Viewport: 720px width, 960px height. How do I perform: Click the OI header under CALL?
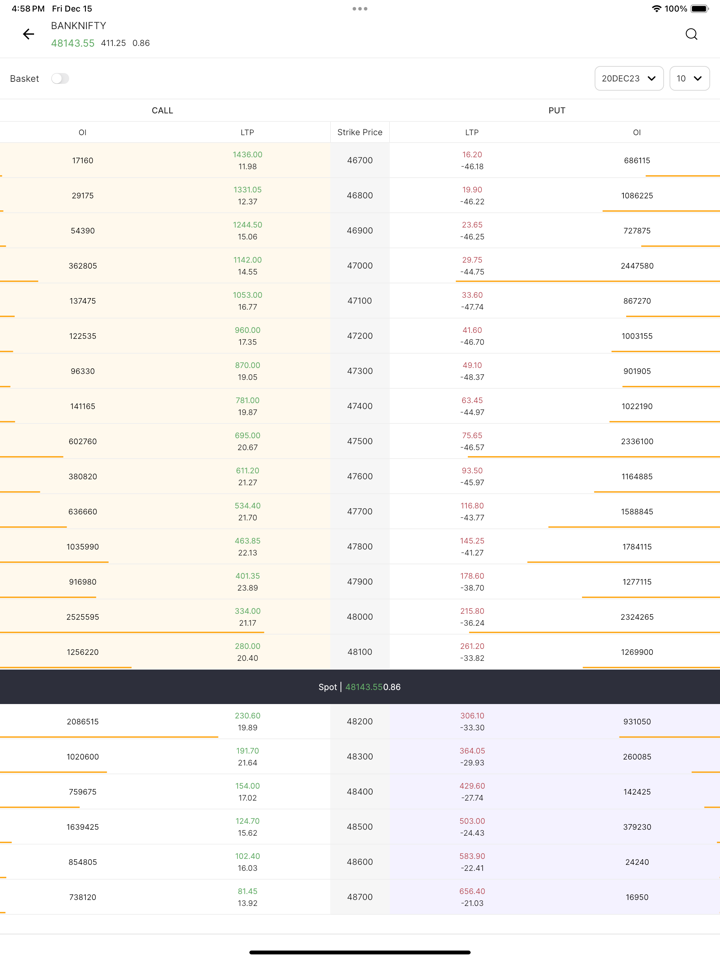(82, 132)
